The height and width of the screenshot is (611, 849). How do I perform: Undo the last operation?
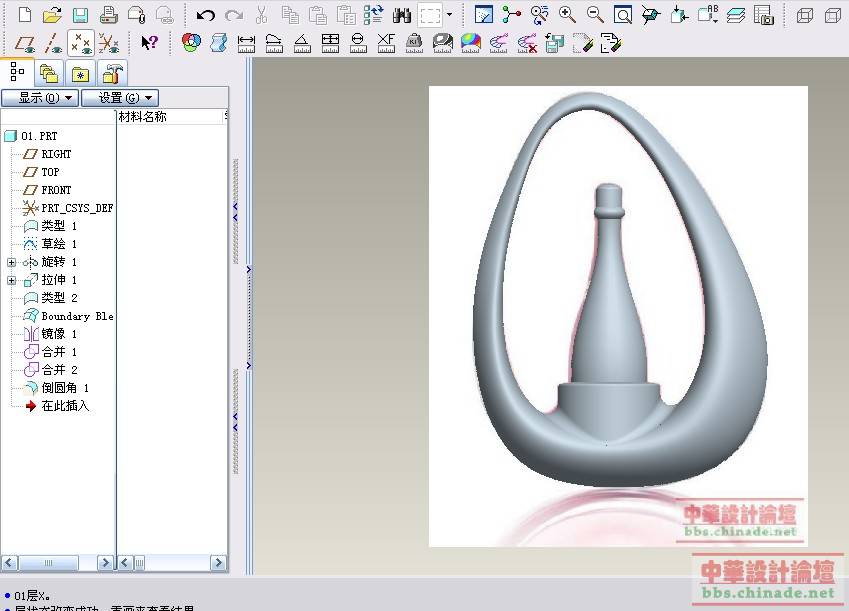coord(205,15)
